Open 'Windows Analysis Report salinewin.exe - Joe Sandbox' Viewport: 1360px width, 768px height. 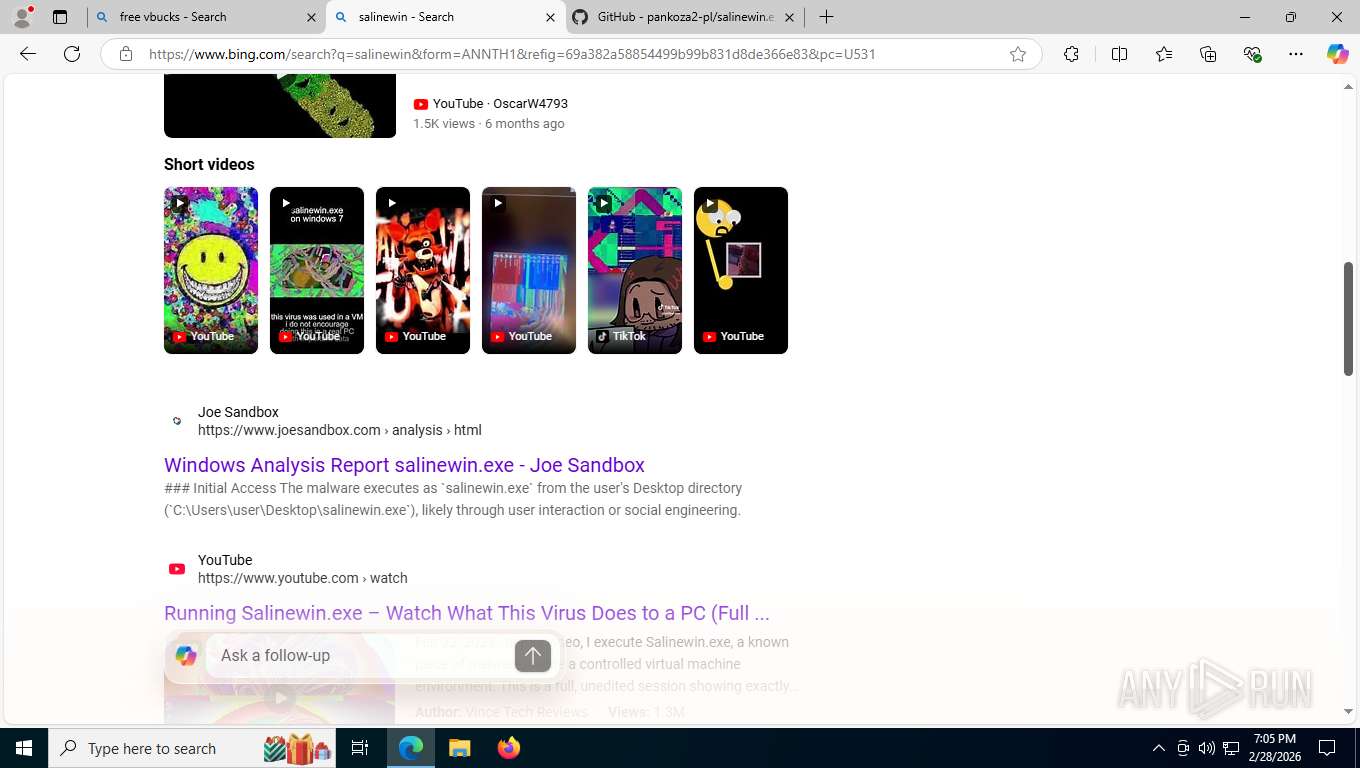pyautogui.click(x=404, y=465)
